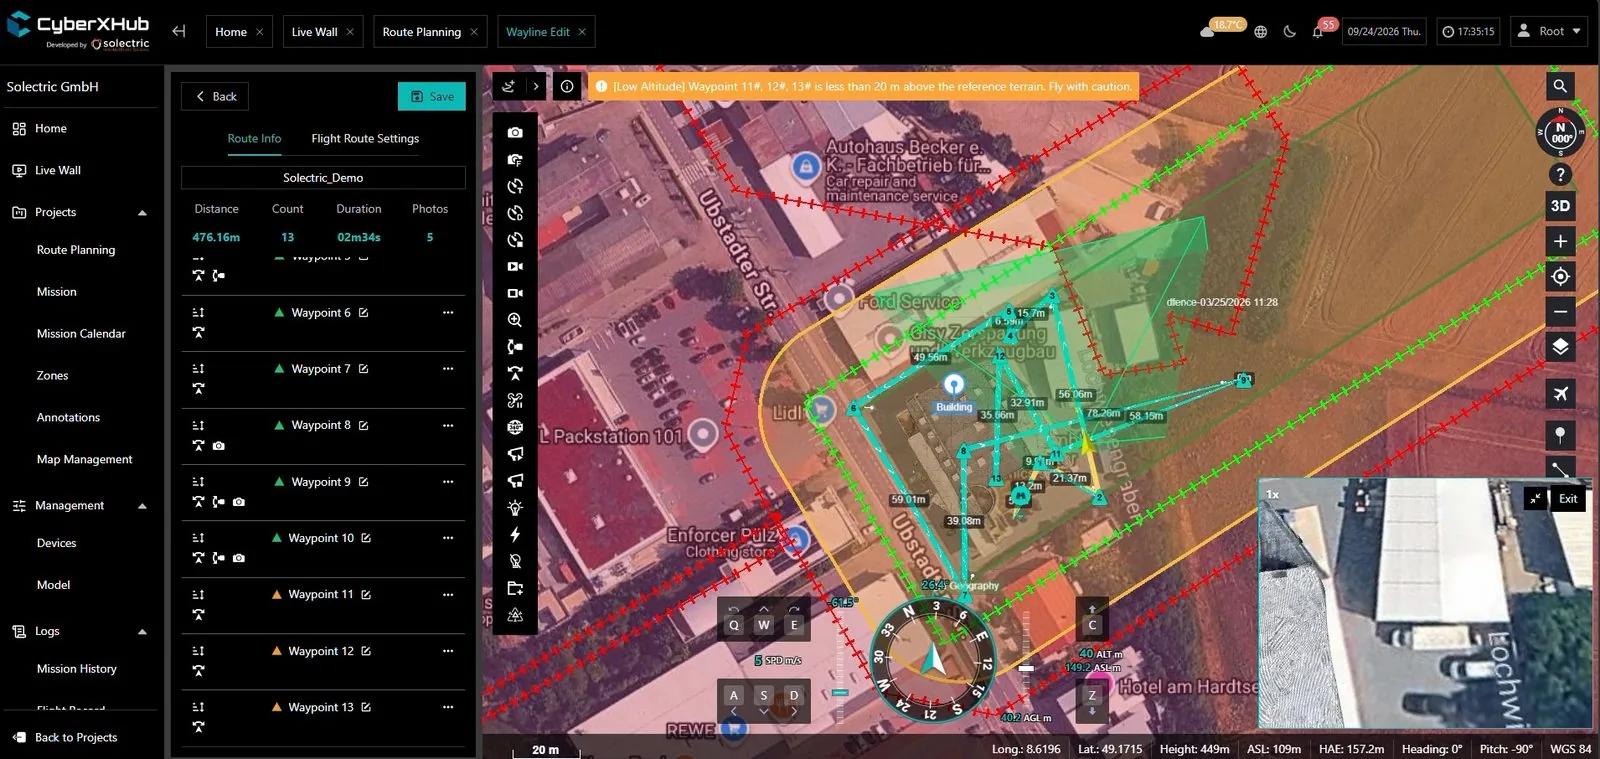
Task: Select the 360° panorama action icon
Action: click(515, 427)
